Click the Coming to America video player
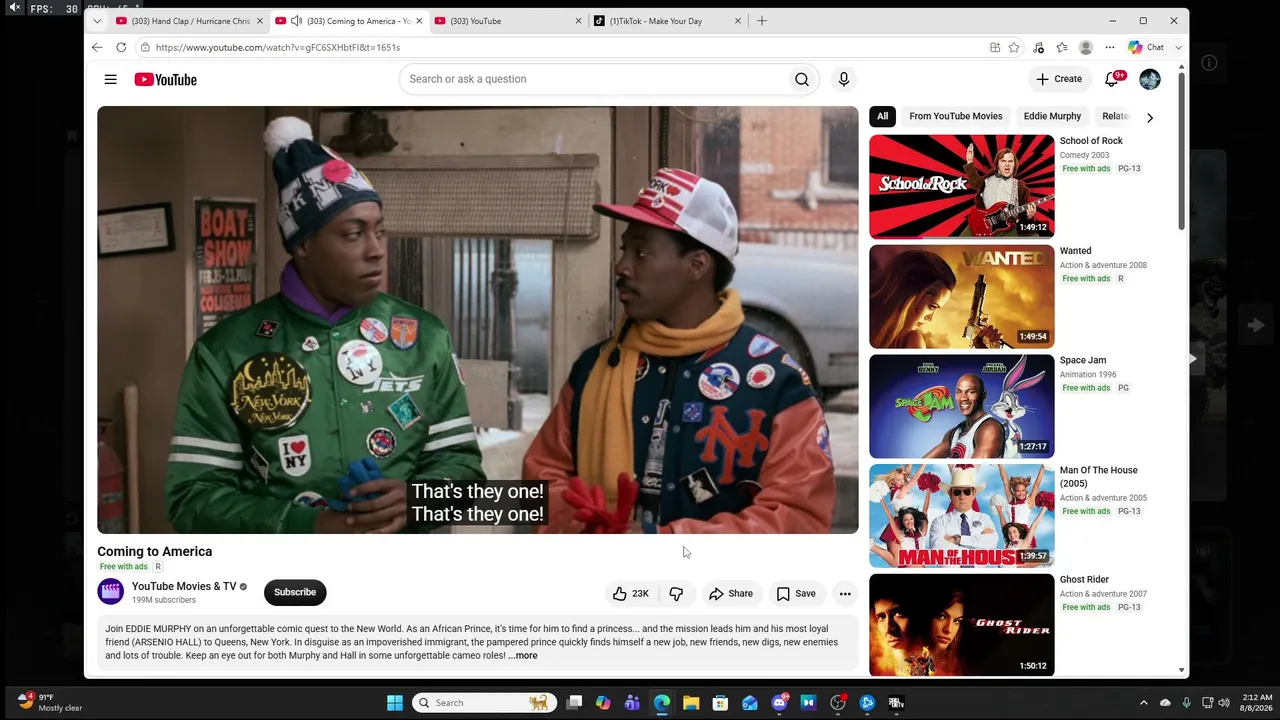1280x720 pixels. [478, 320]
